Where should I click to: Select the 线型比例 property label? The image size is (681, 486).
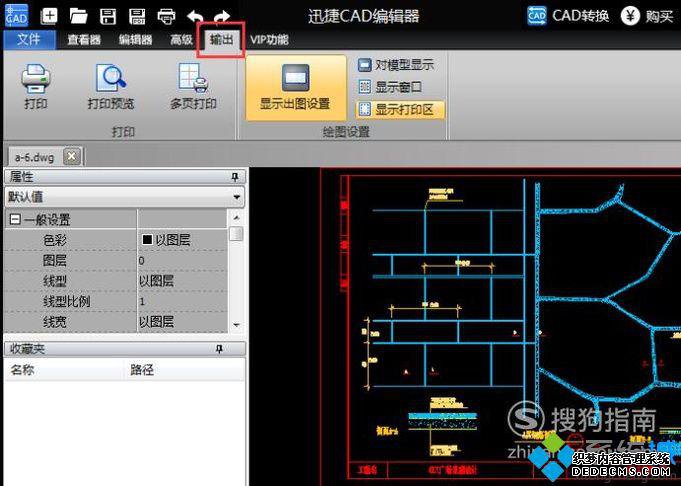66,301
